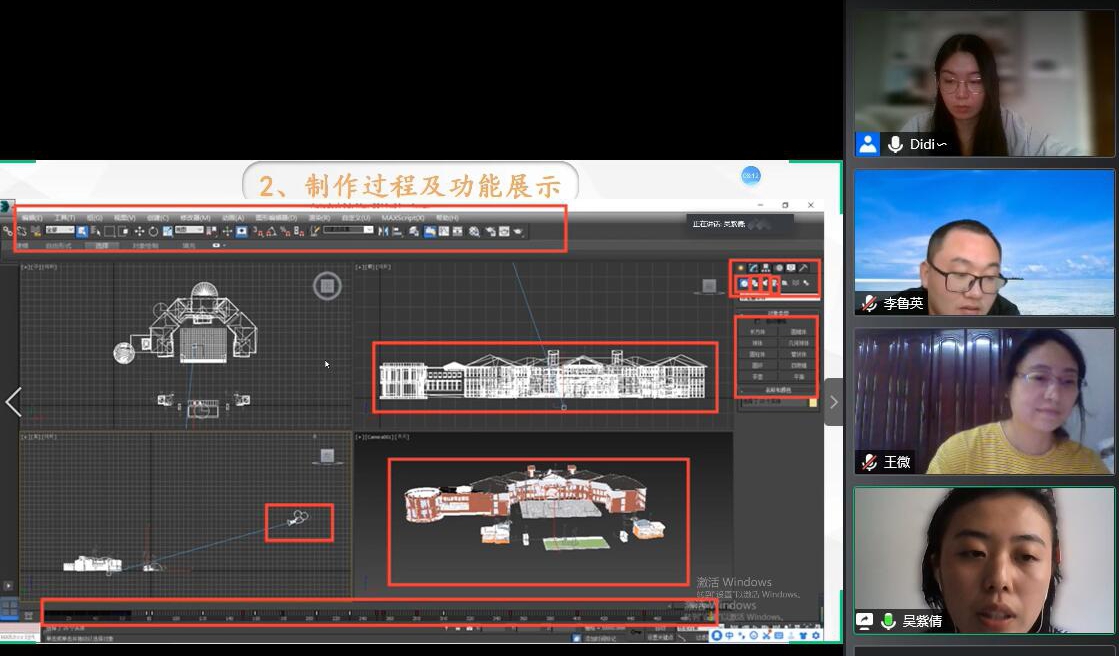The image size is (1119, 657).
Task: Click the yellow object color swatch
Action: coord(813,403)
